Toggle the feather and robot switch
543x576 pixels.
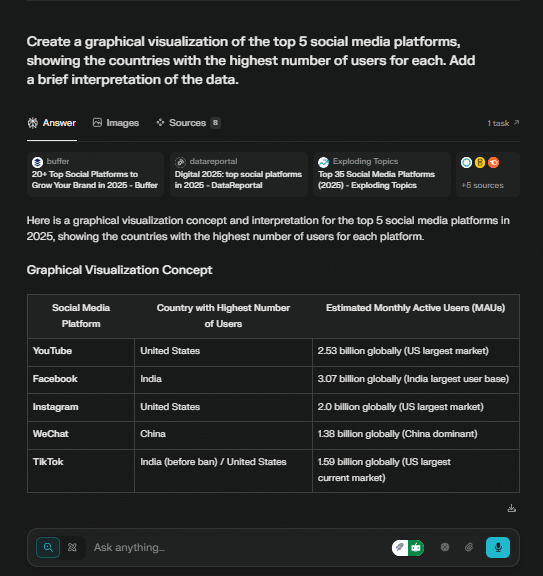(x=408, y=548)
